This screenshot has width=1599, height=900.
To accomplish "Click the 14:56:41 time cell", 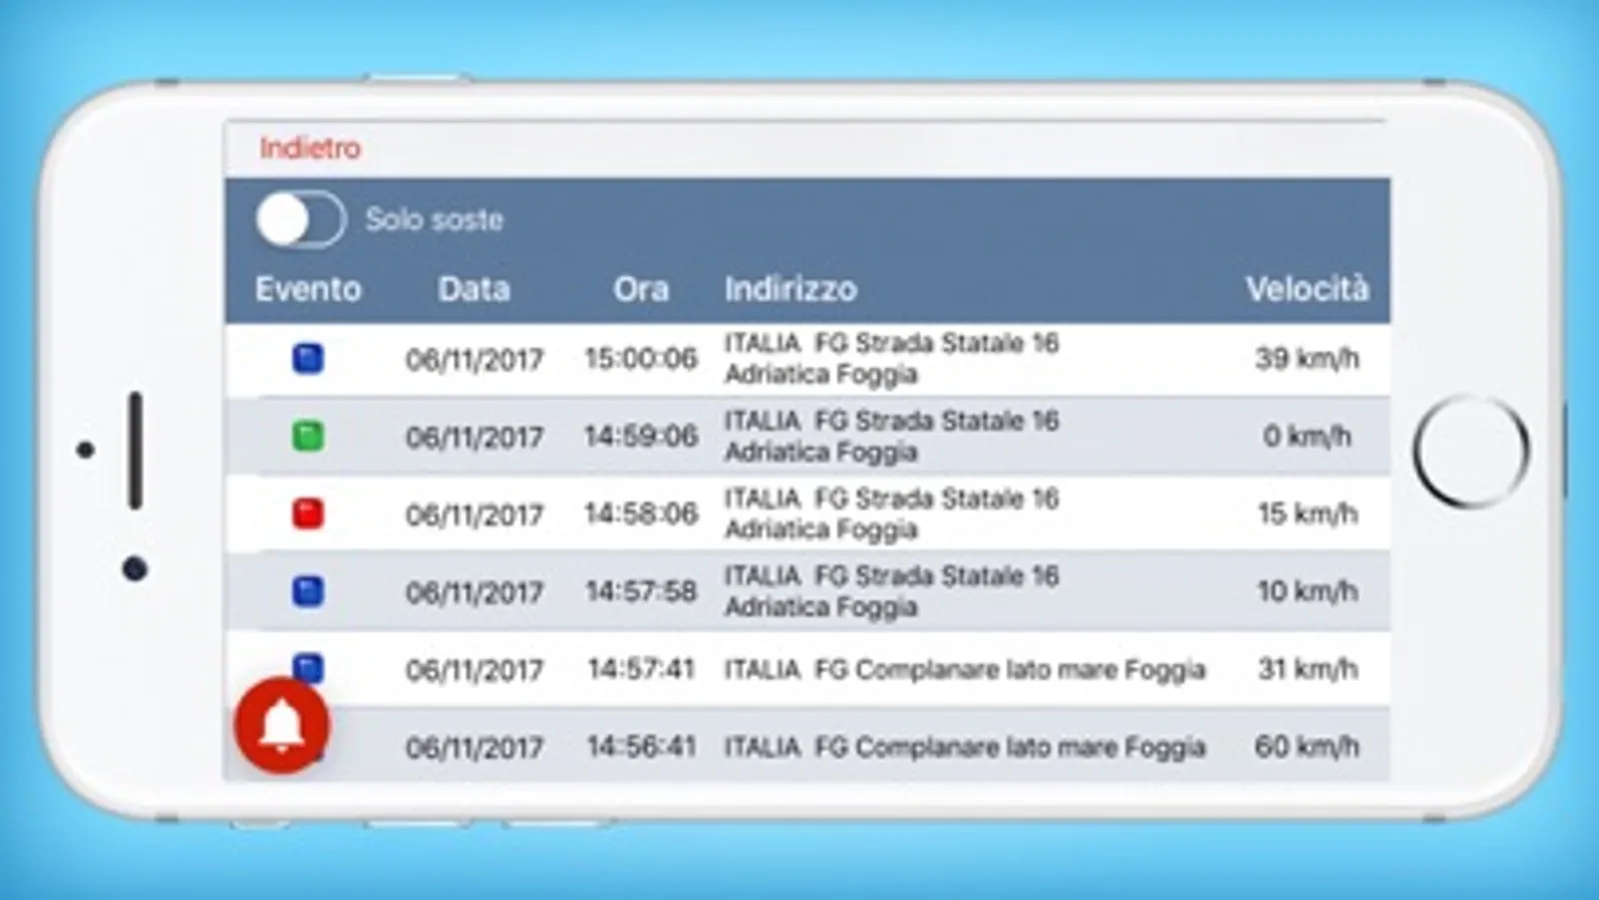I will [641, 746].
